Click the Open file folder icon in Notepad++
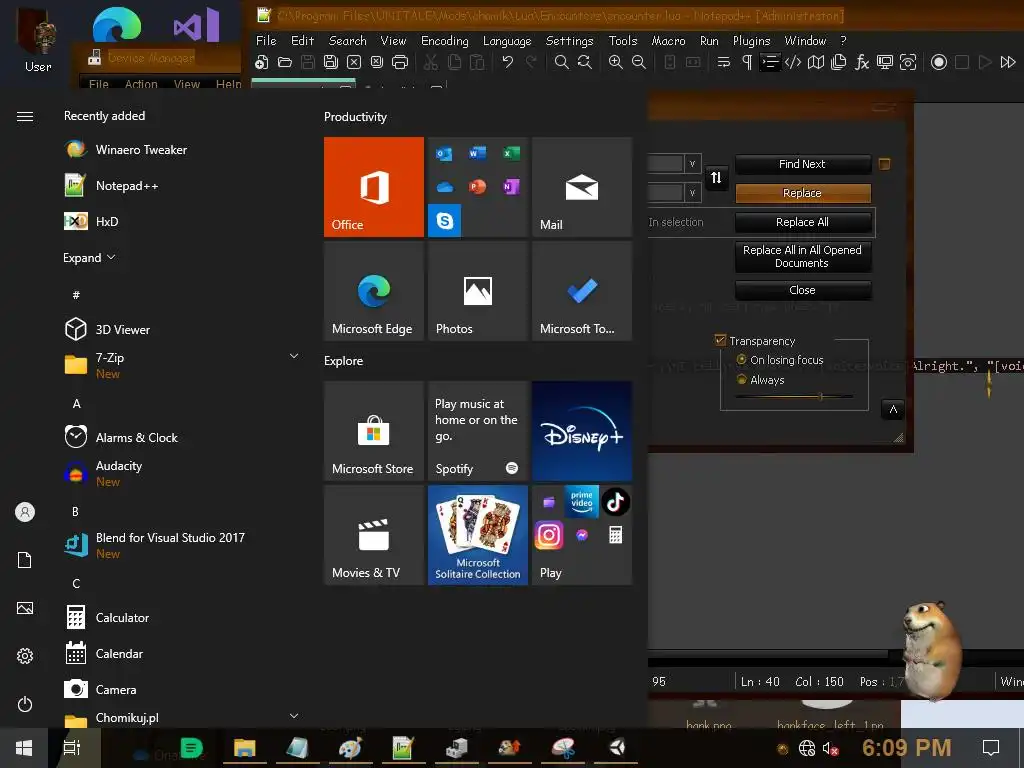Screen dimensions: 1024x768 tap(285, 62)
